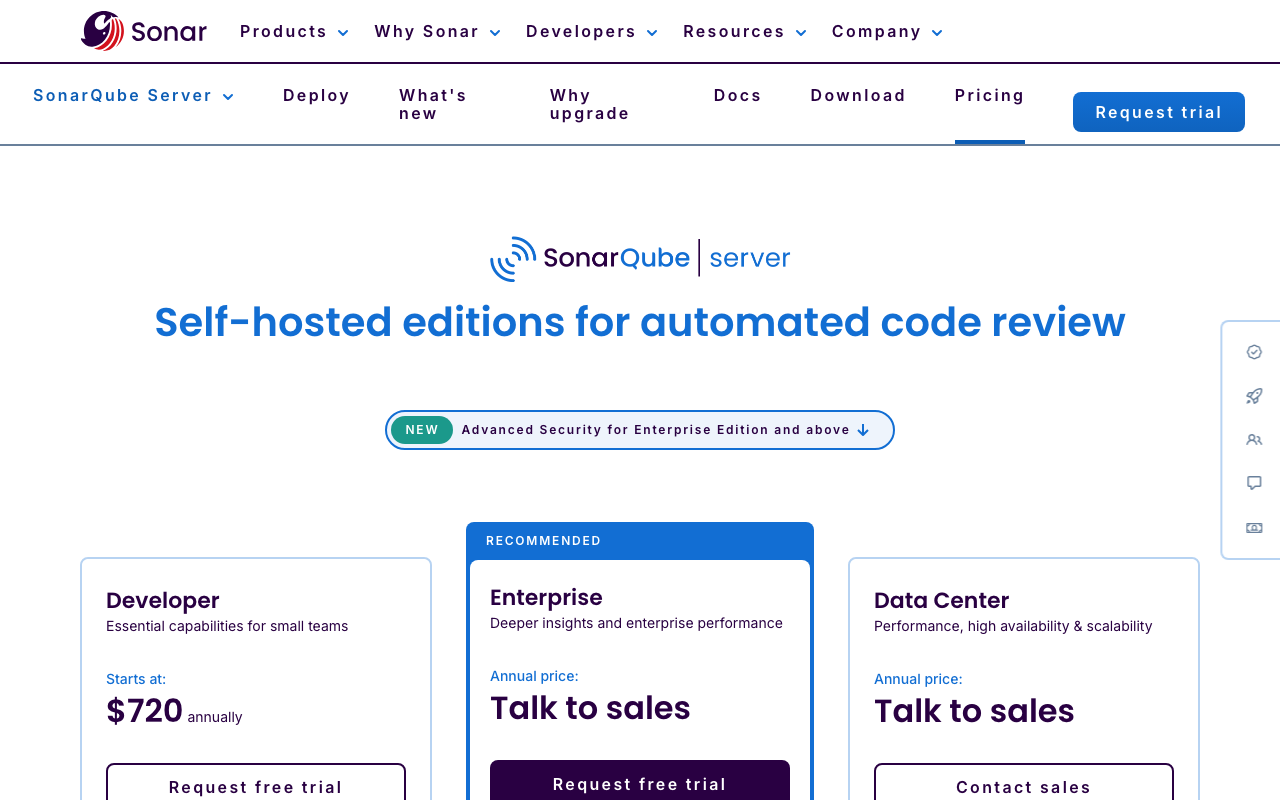Viewport: 1280px width, 800px height.
Task: Open the Products menu
Action: [x=294, y=31]
